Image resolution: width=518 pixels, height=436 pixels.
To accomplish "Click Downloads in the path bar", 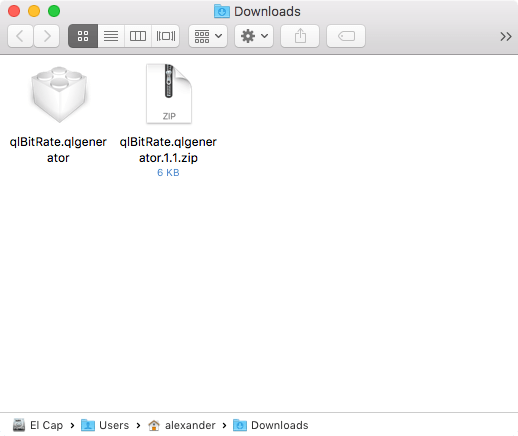I will pyautogui.click(x=271, y=425).
